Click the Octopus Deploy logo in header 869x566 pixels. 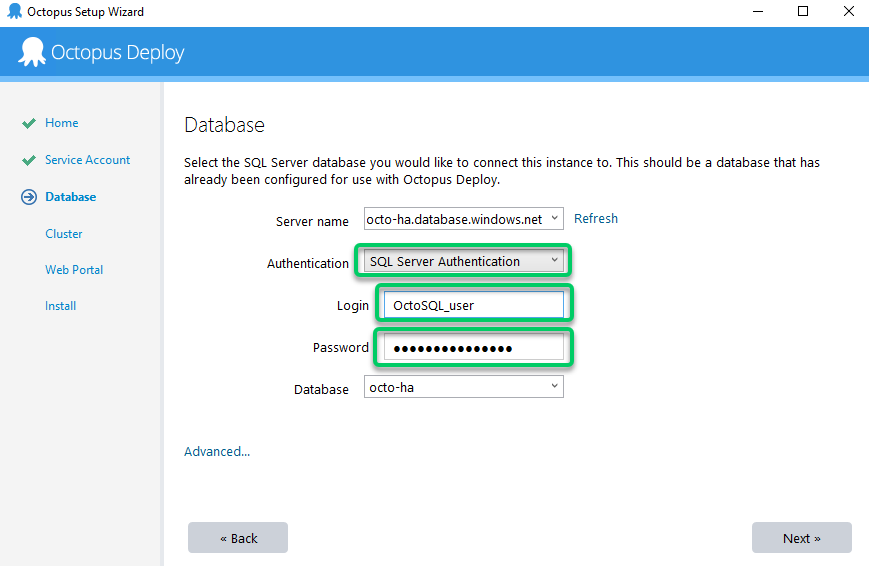(32, 52)
